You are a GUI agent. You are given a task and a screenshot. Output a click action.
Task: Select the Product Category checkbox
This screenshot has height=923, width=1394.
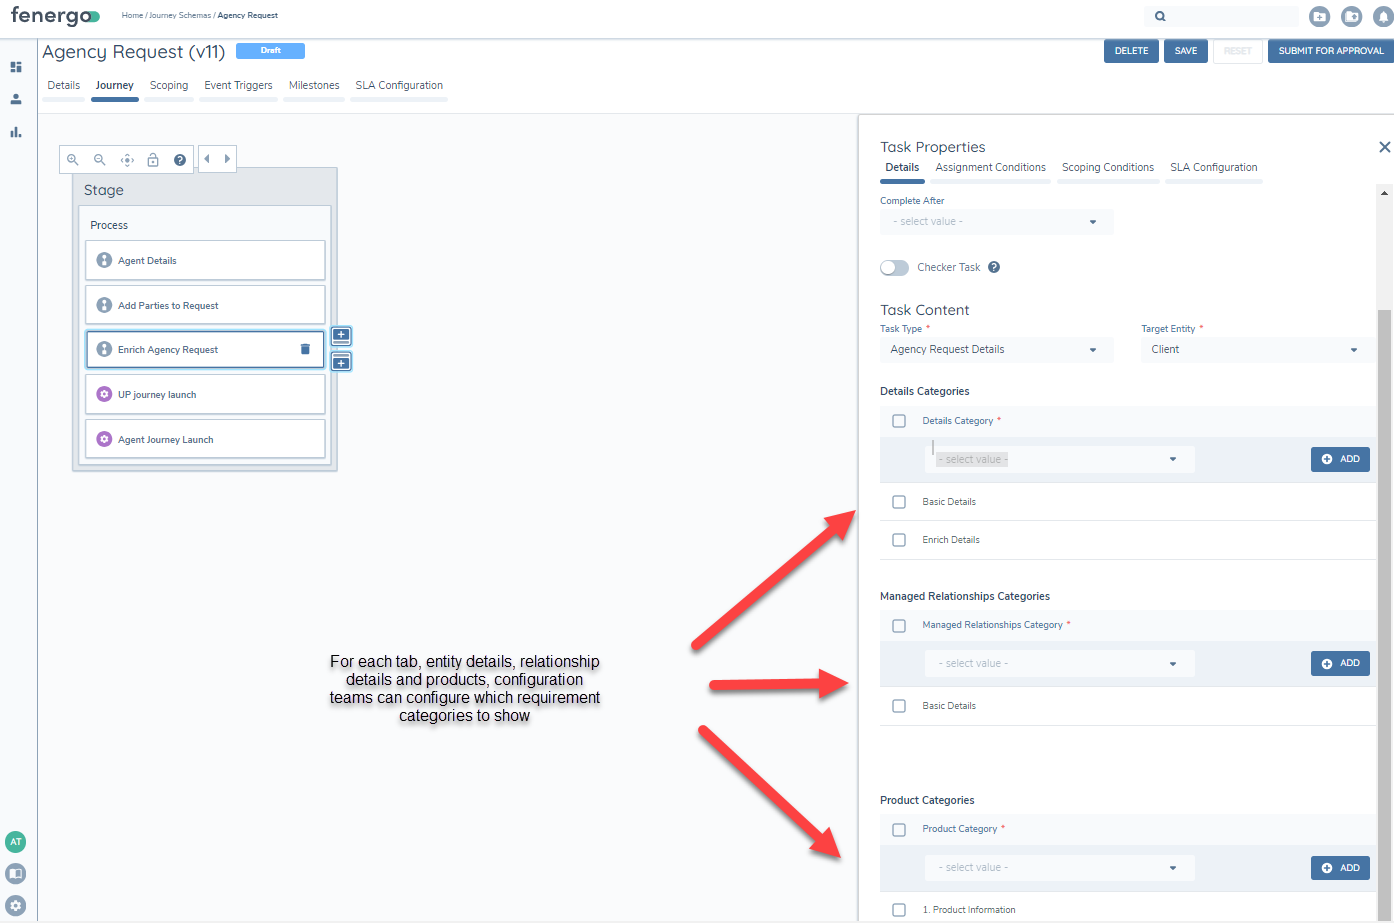click(x=899, y=829)
